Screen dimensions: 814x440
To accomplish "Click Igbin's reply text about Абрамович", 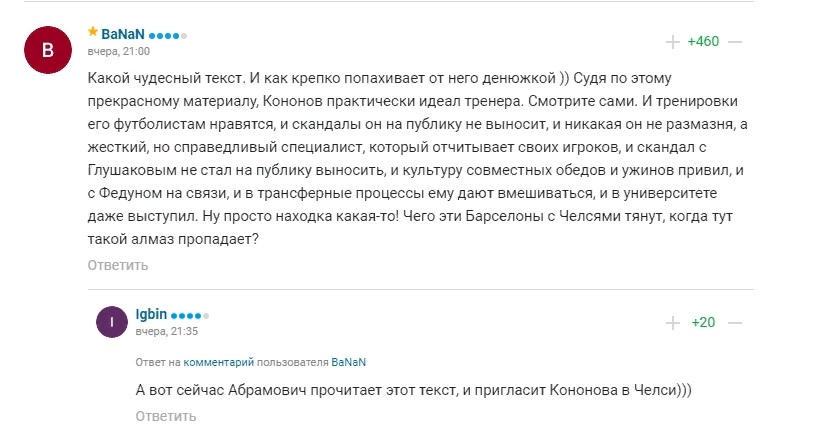I will 413,390.
